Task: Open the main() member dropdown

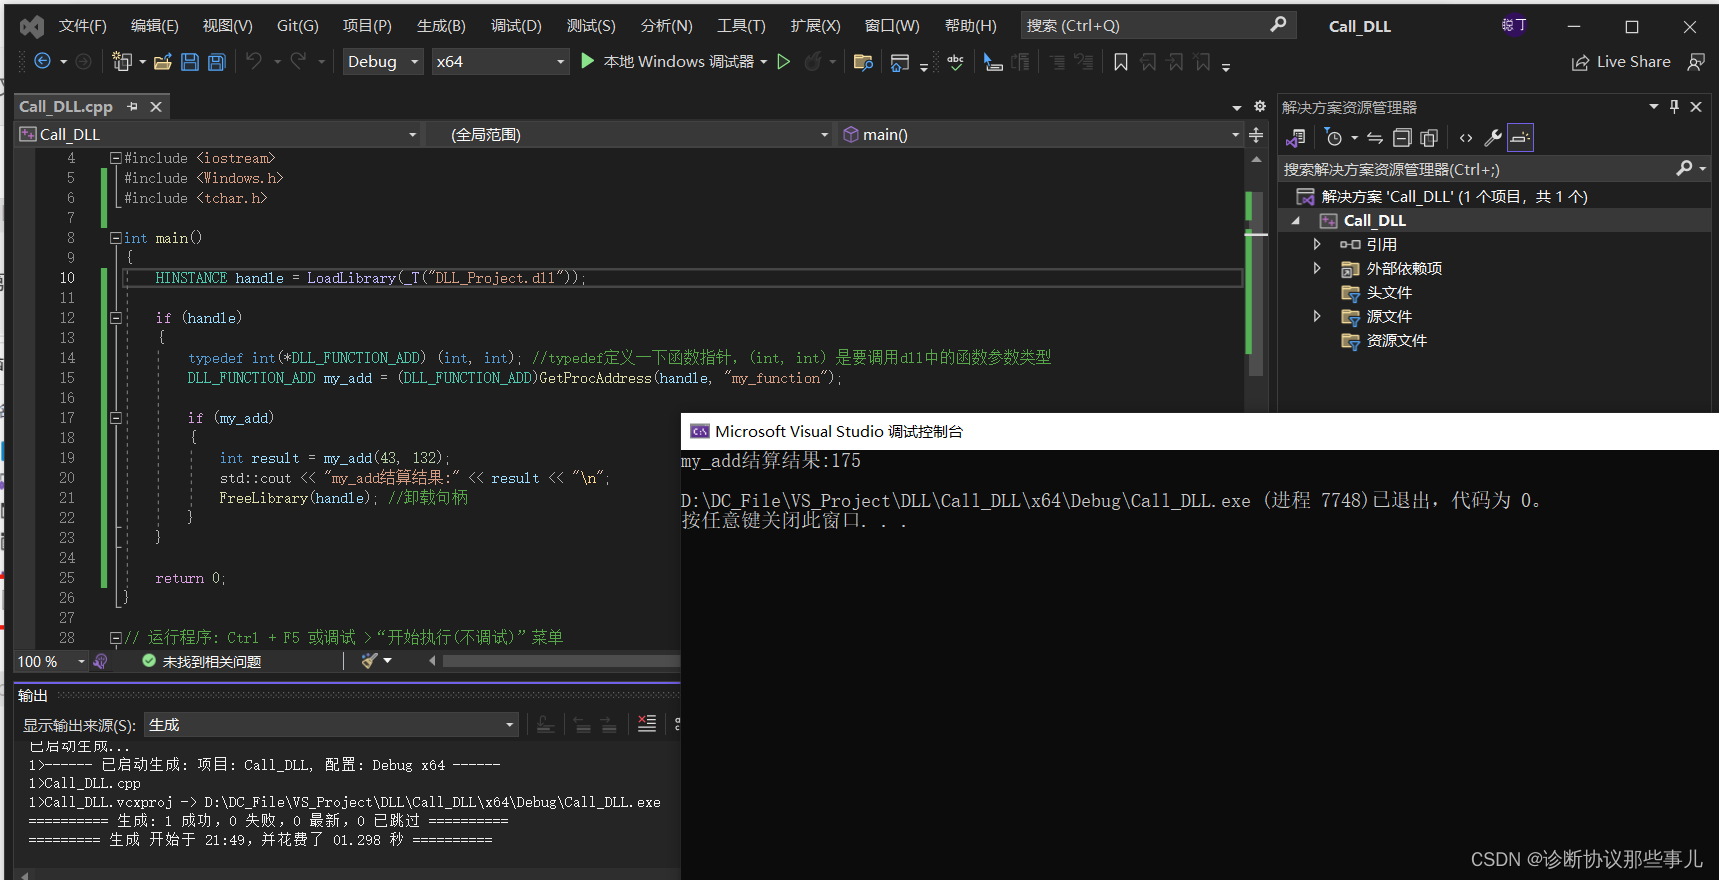Action: 1040,134
